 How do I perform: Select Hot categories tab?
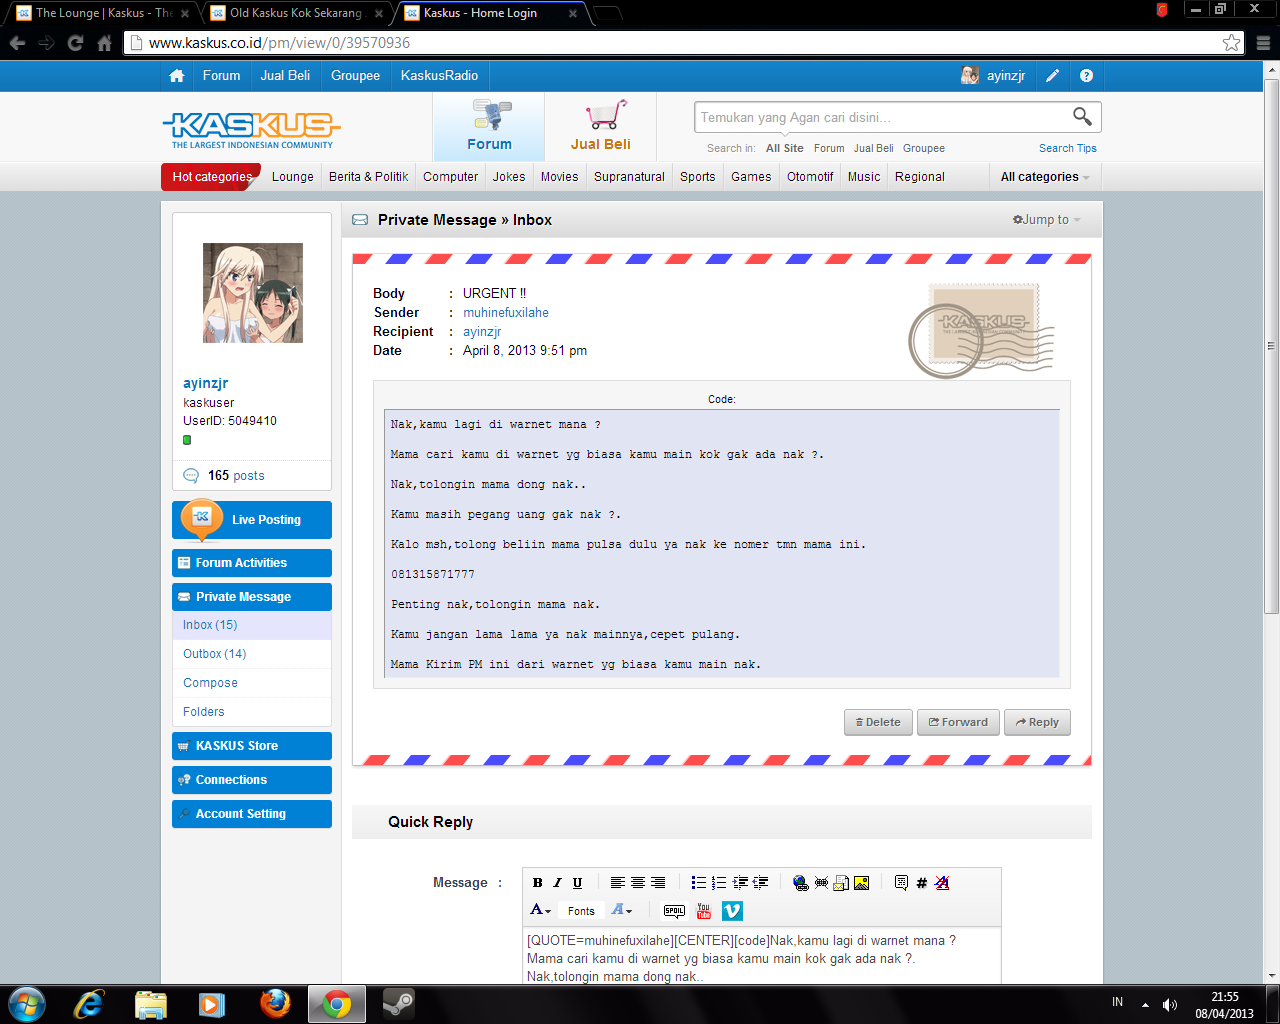211,177
